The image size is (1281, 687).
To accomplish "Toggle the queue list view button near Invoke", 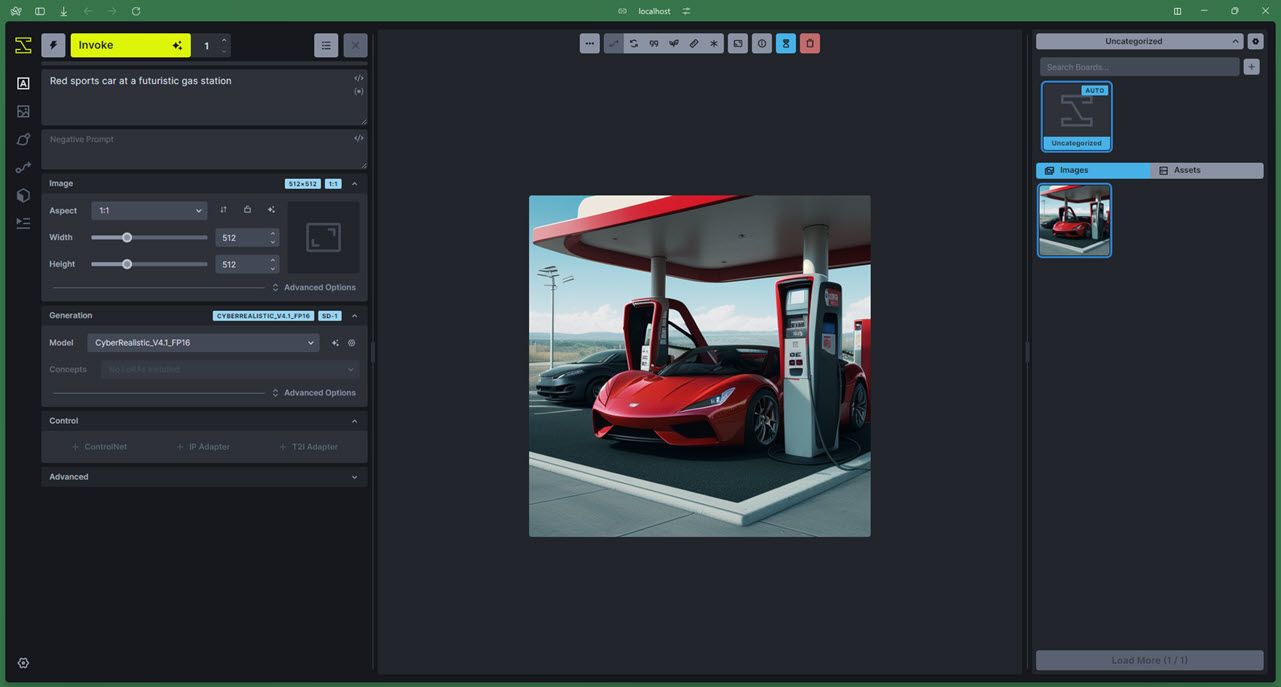I will tap(325, 44).
